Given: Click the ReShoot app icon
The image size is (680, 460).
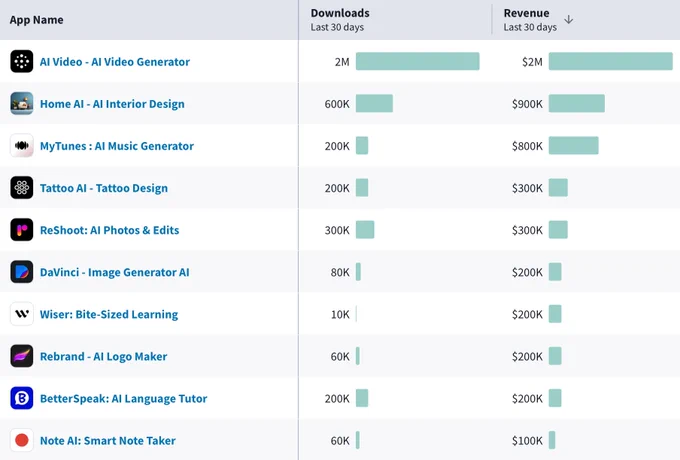Looking at the screenshot, I should (22, 229).
